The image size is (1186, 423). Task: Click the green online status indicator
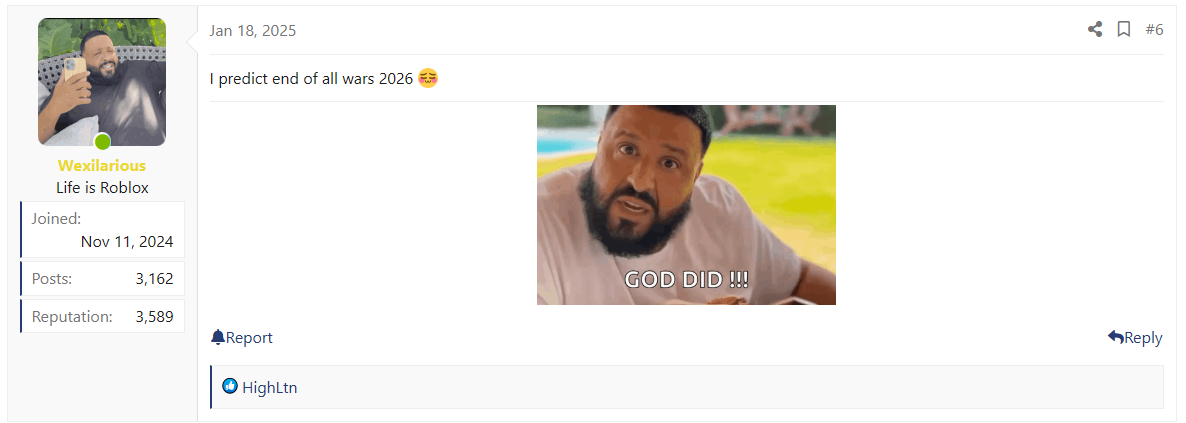[x=102, y=142]
